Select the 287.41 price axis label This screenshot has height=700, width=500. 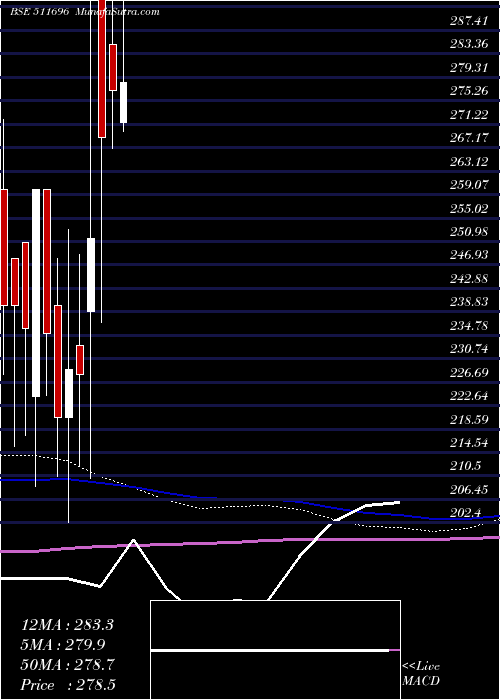coord(468,20)
